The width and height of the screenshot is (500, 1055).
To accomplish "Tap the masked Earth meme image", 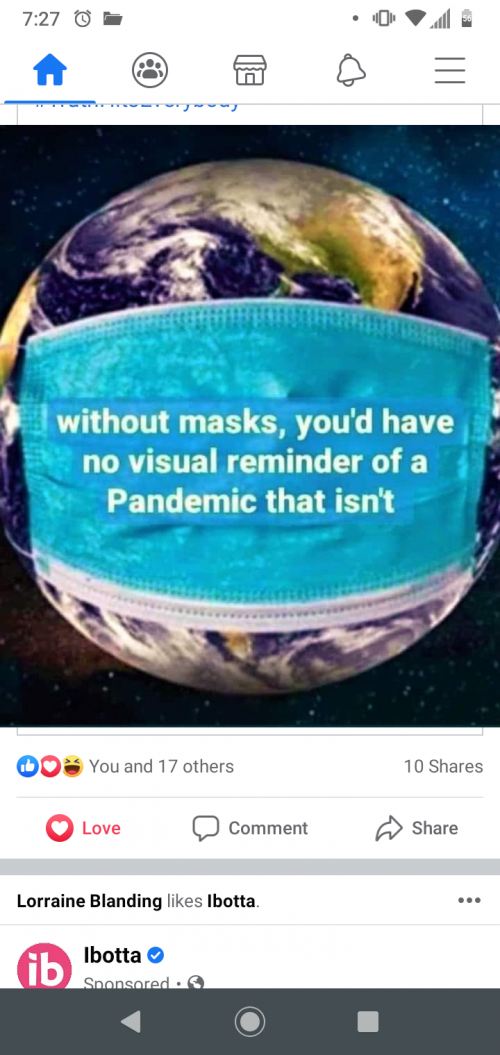I will click(x=250, y=425).
